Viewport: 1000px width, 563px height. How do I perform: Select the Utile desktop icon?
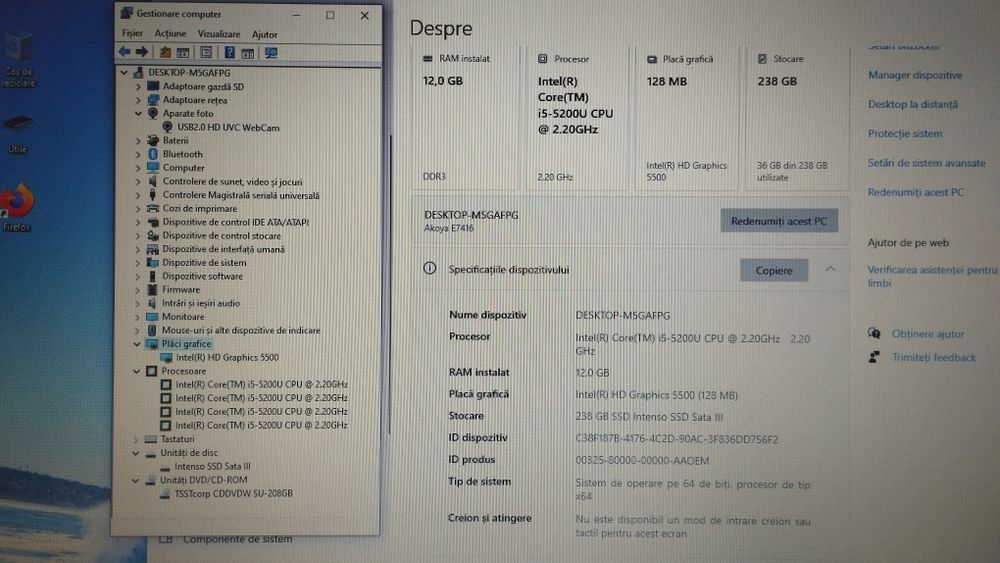[18, 134]
